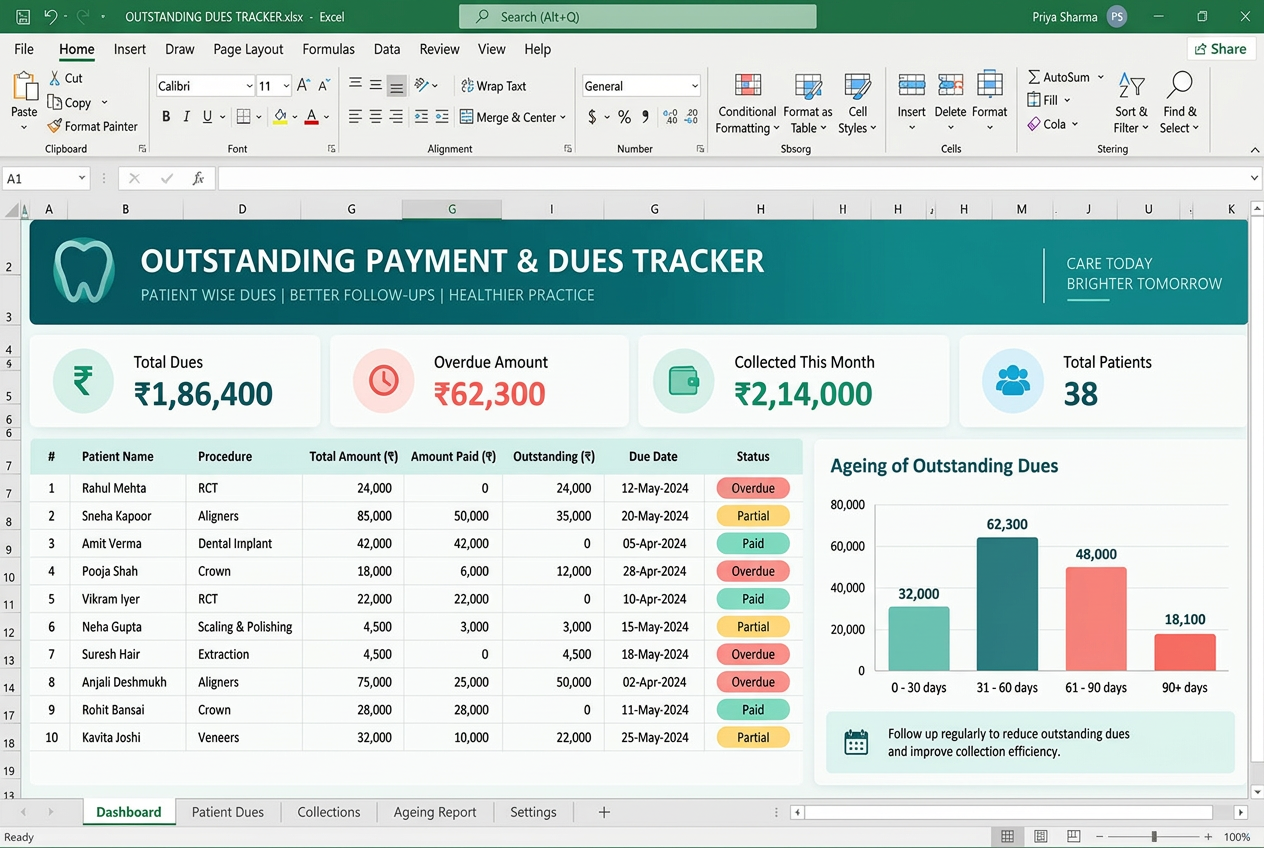The image size is (1264, 848).
Task: Apply the borders grid icon
Action: pos(243,117)
